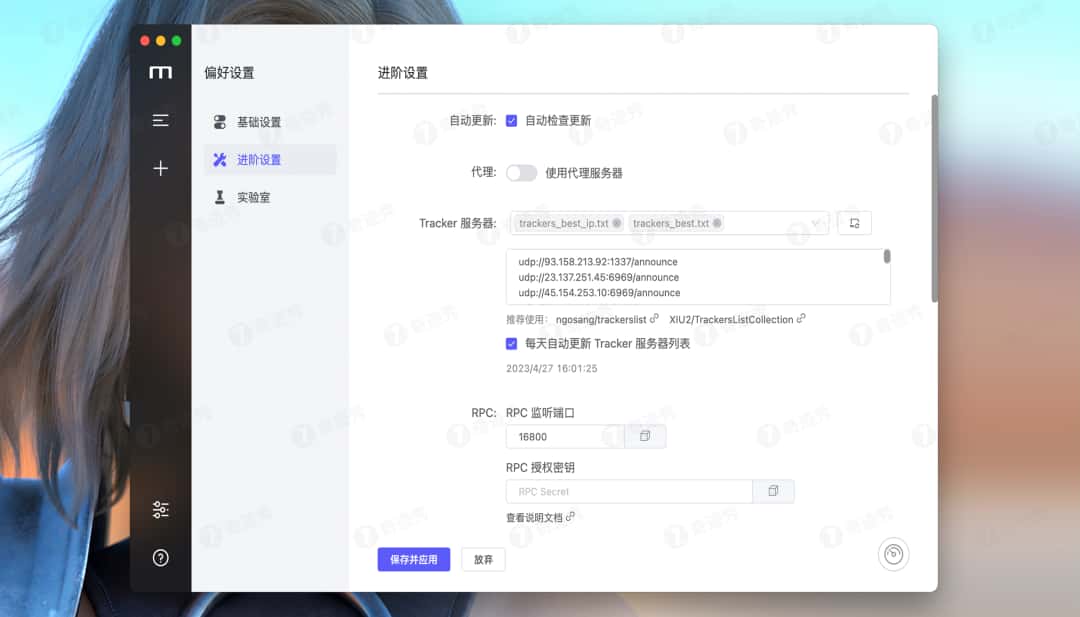Click the speedometer icon at bottom right

pyautogui.click(x=893, y=554)
